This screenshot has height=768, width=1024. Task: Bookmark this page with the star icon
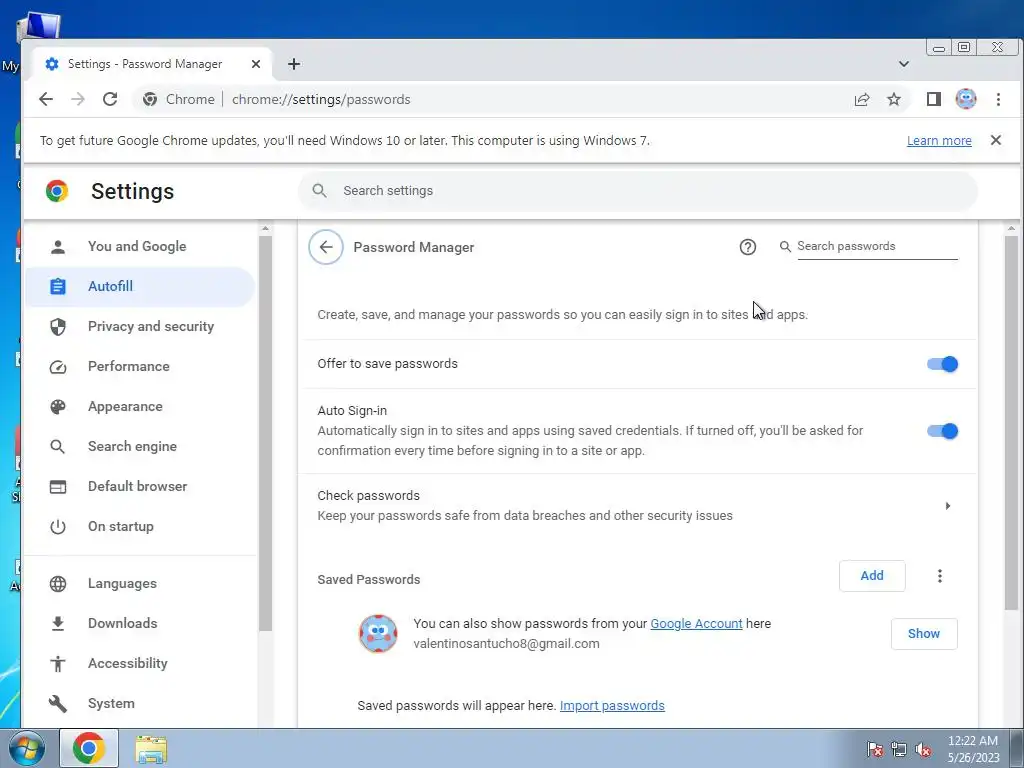coord(894,99)
